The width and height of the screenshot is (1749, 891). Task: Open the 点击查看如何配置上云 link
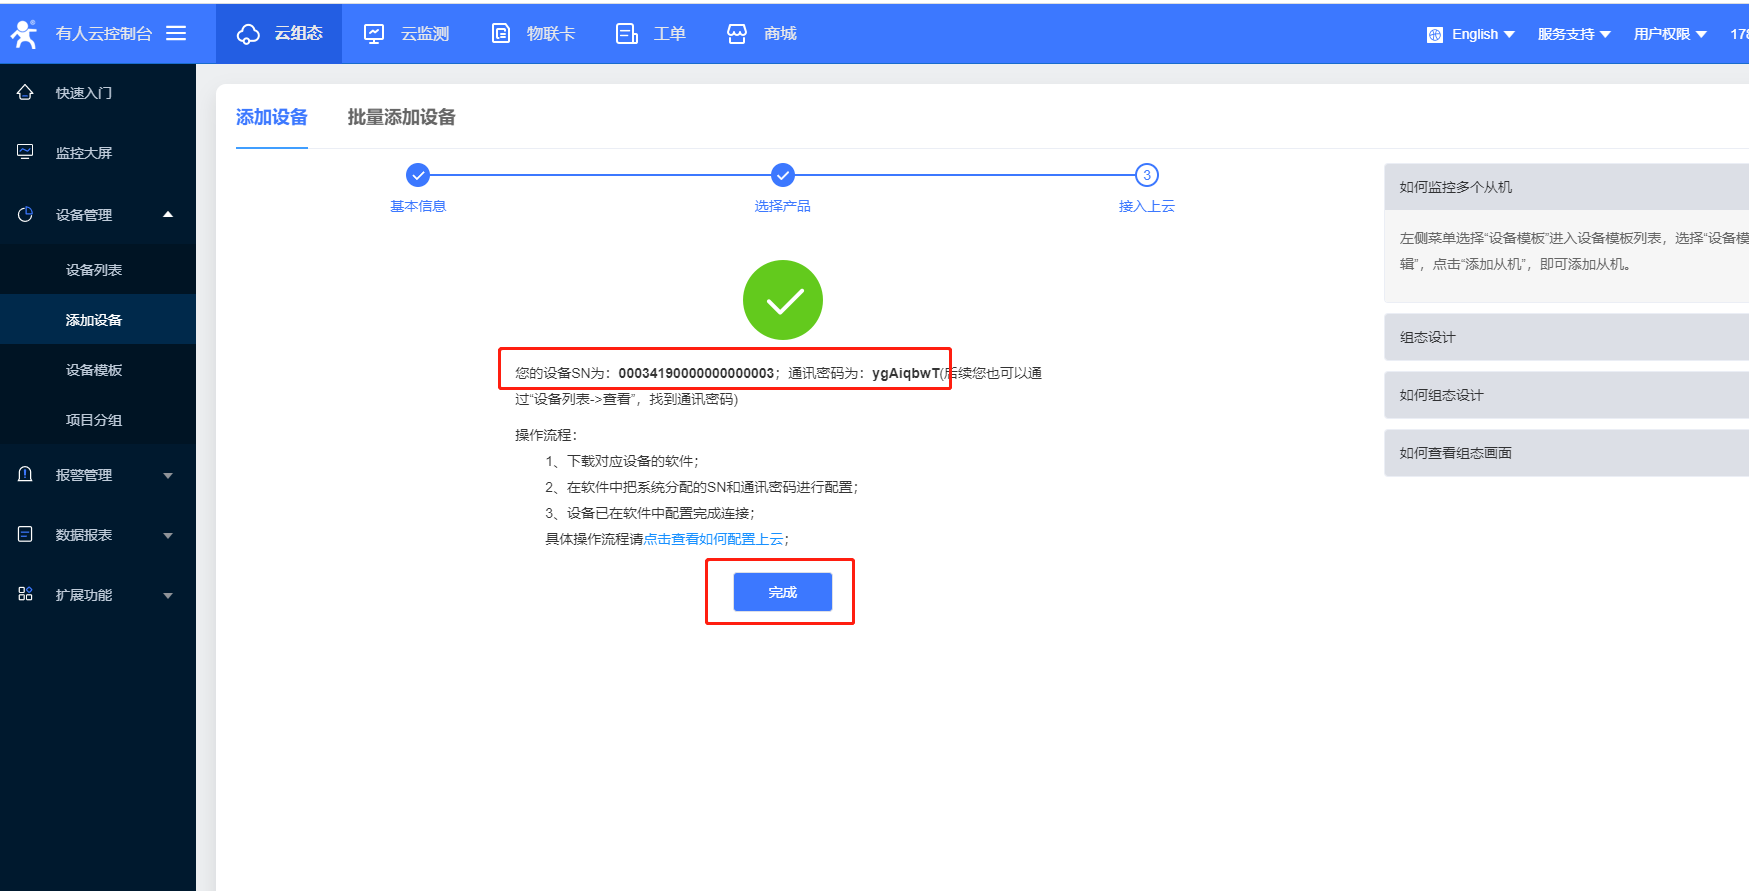713,539
